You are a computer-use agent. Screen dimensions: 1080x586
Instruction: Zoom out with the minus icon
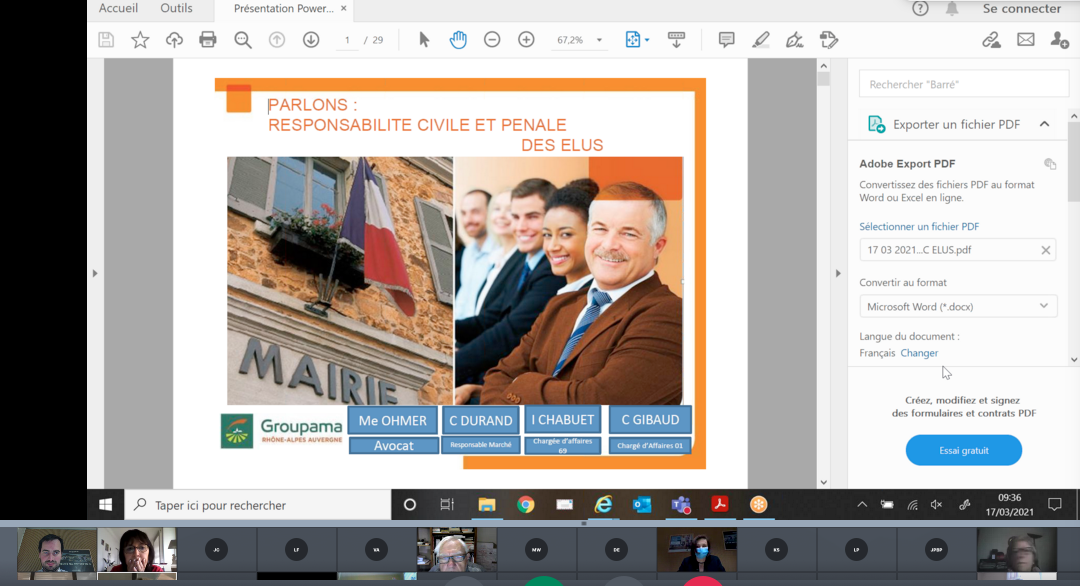(492, 40)
